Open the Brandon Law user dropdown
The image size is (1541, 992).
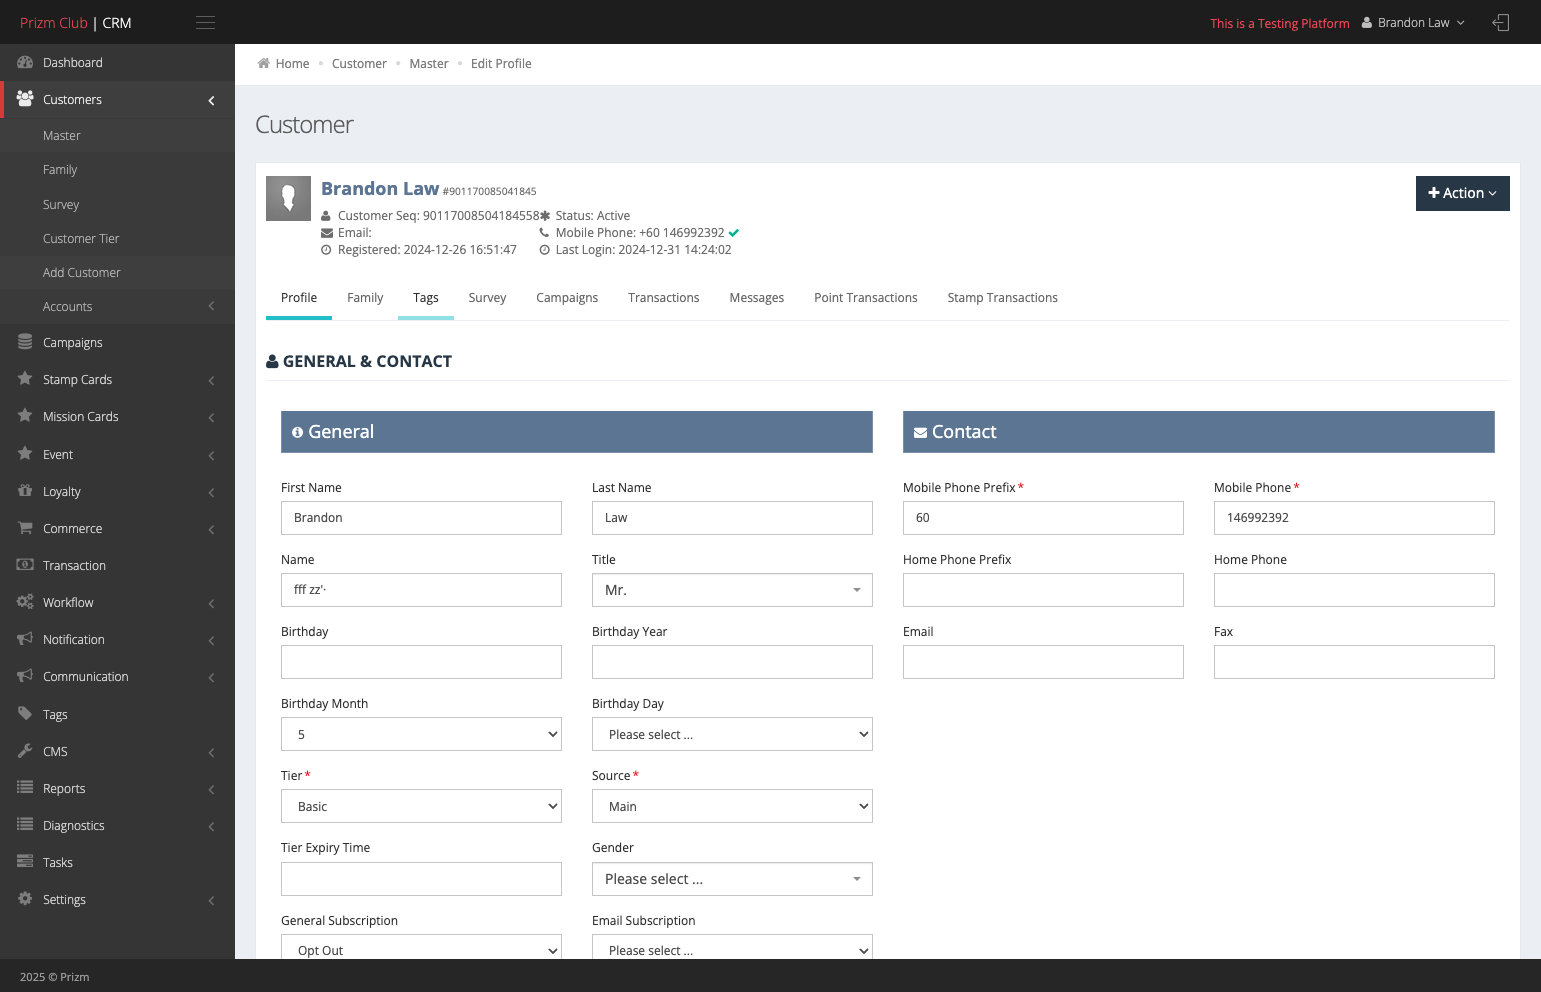[1413, 22]
